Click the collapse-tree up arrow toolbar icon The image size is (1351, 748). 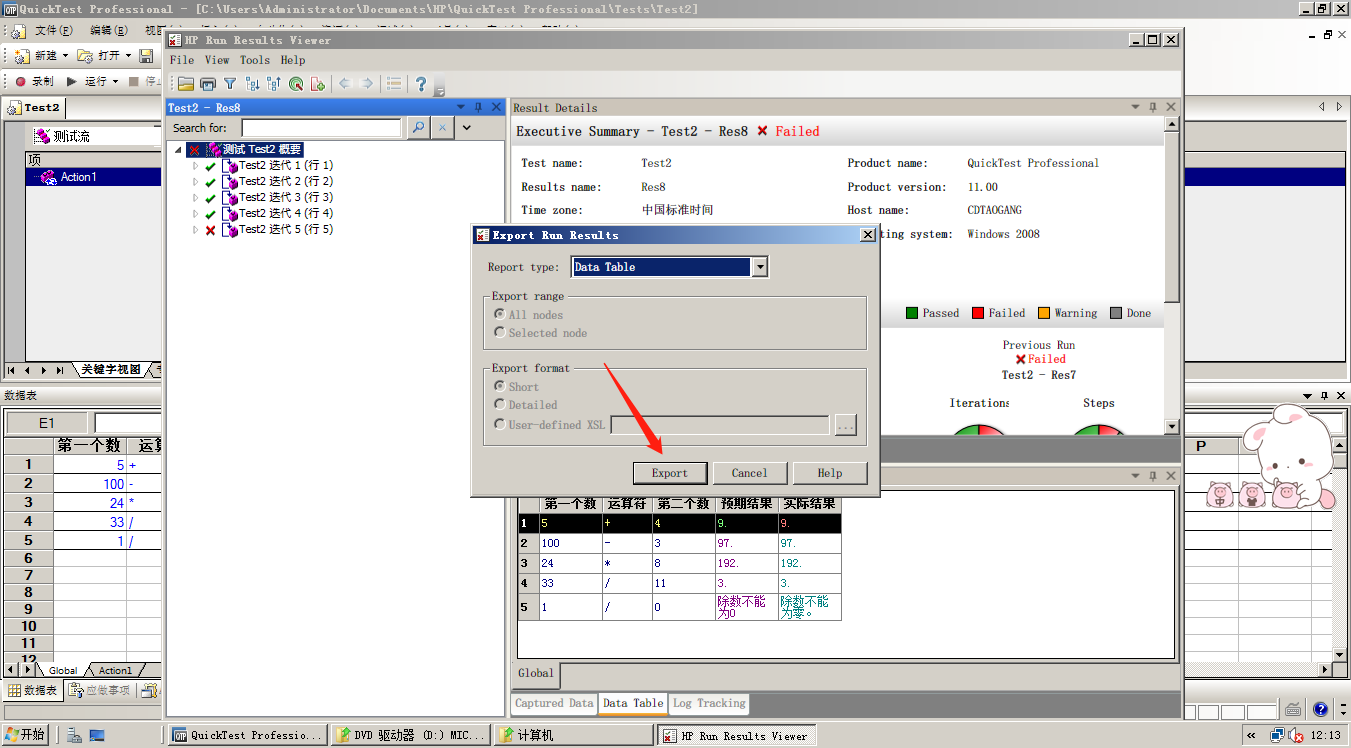click(274, 84)
